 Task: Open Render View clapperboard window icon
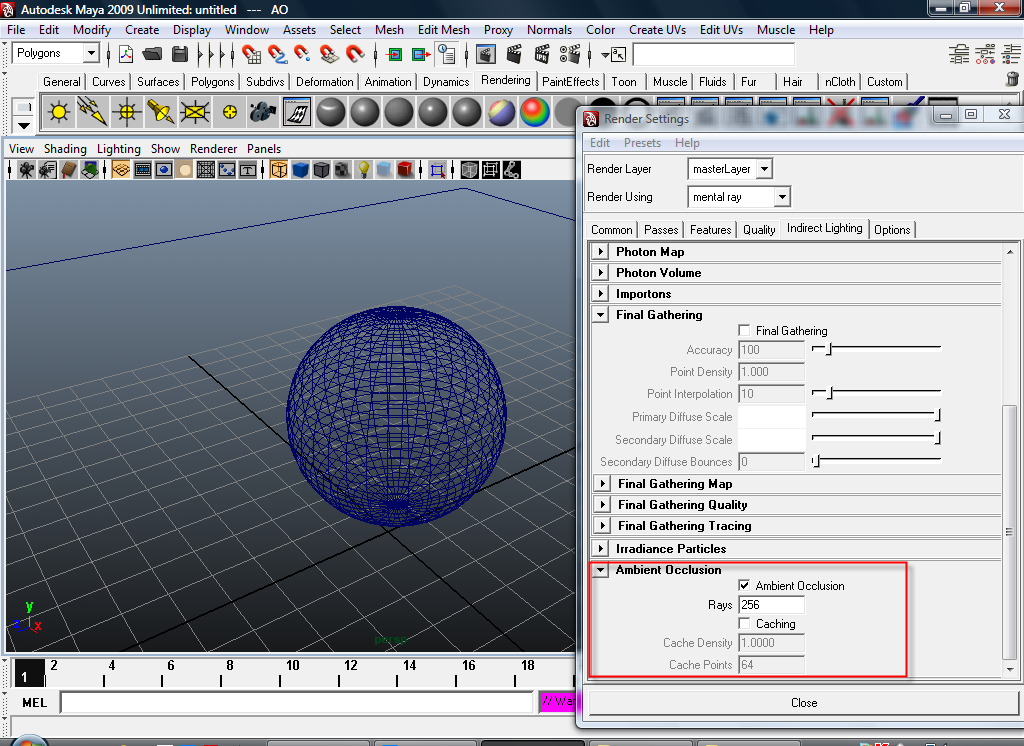(485, 54)
